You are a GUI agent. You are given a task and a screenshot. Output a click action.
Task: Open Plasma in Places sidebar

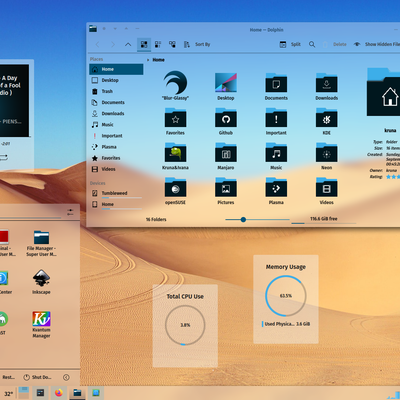pyautogui.click(x=116, y=147)
